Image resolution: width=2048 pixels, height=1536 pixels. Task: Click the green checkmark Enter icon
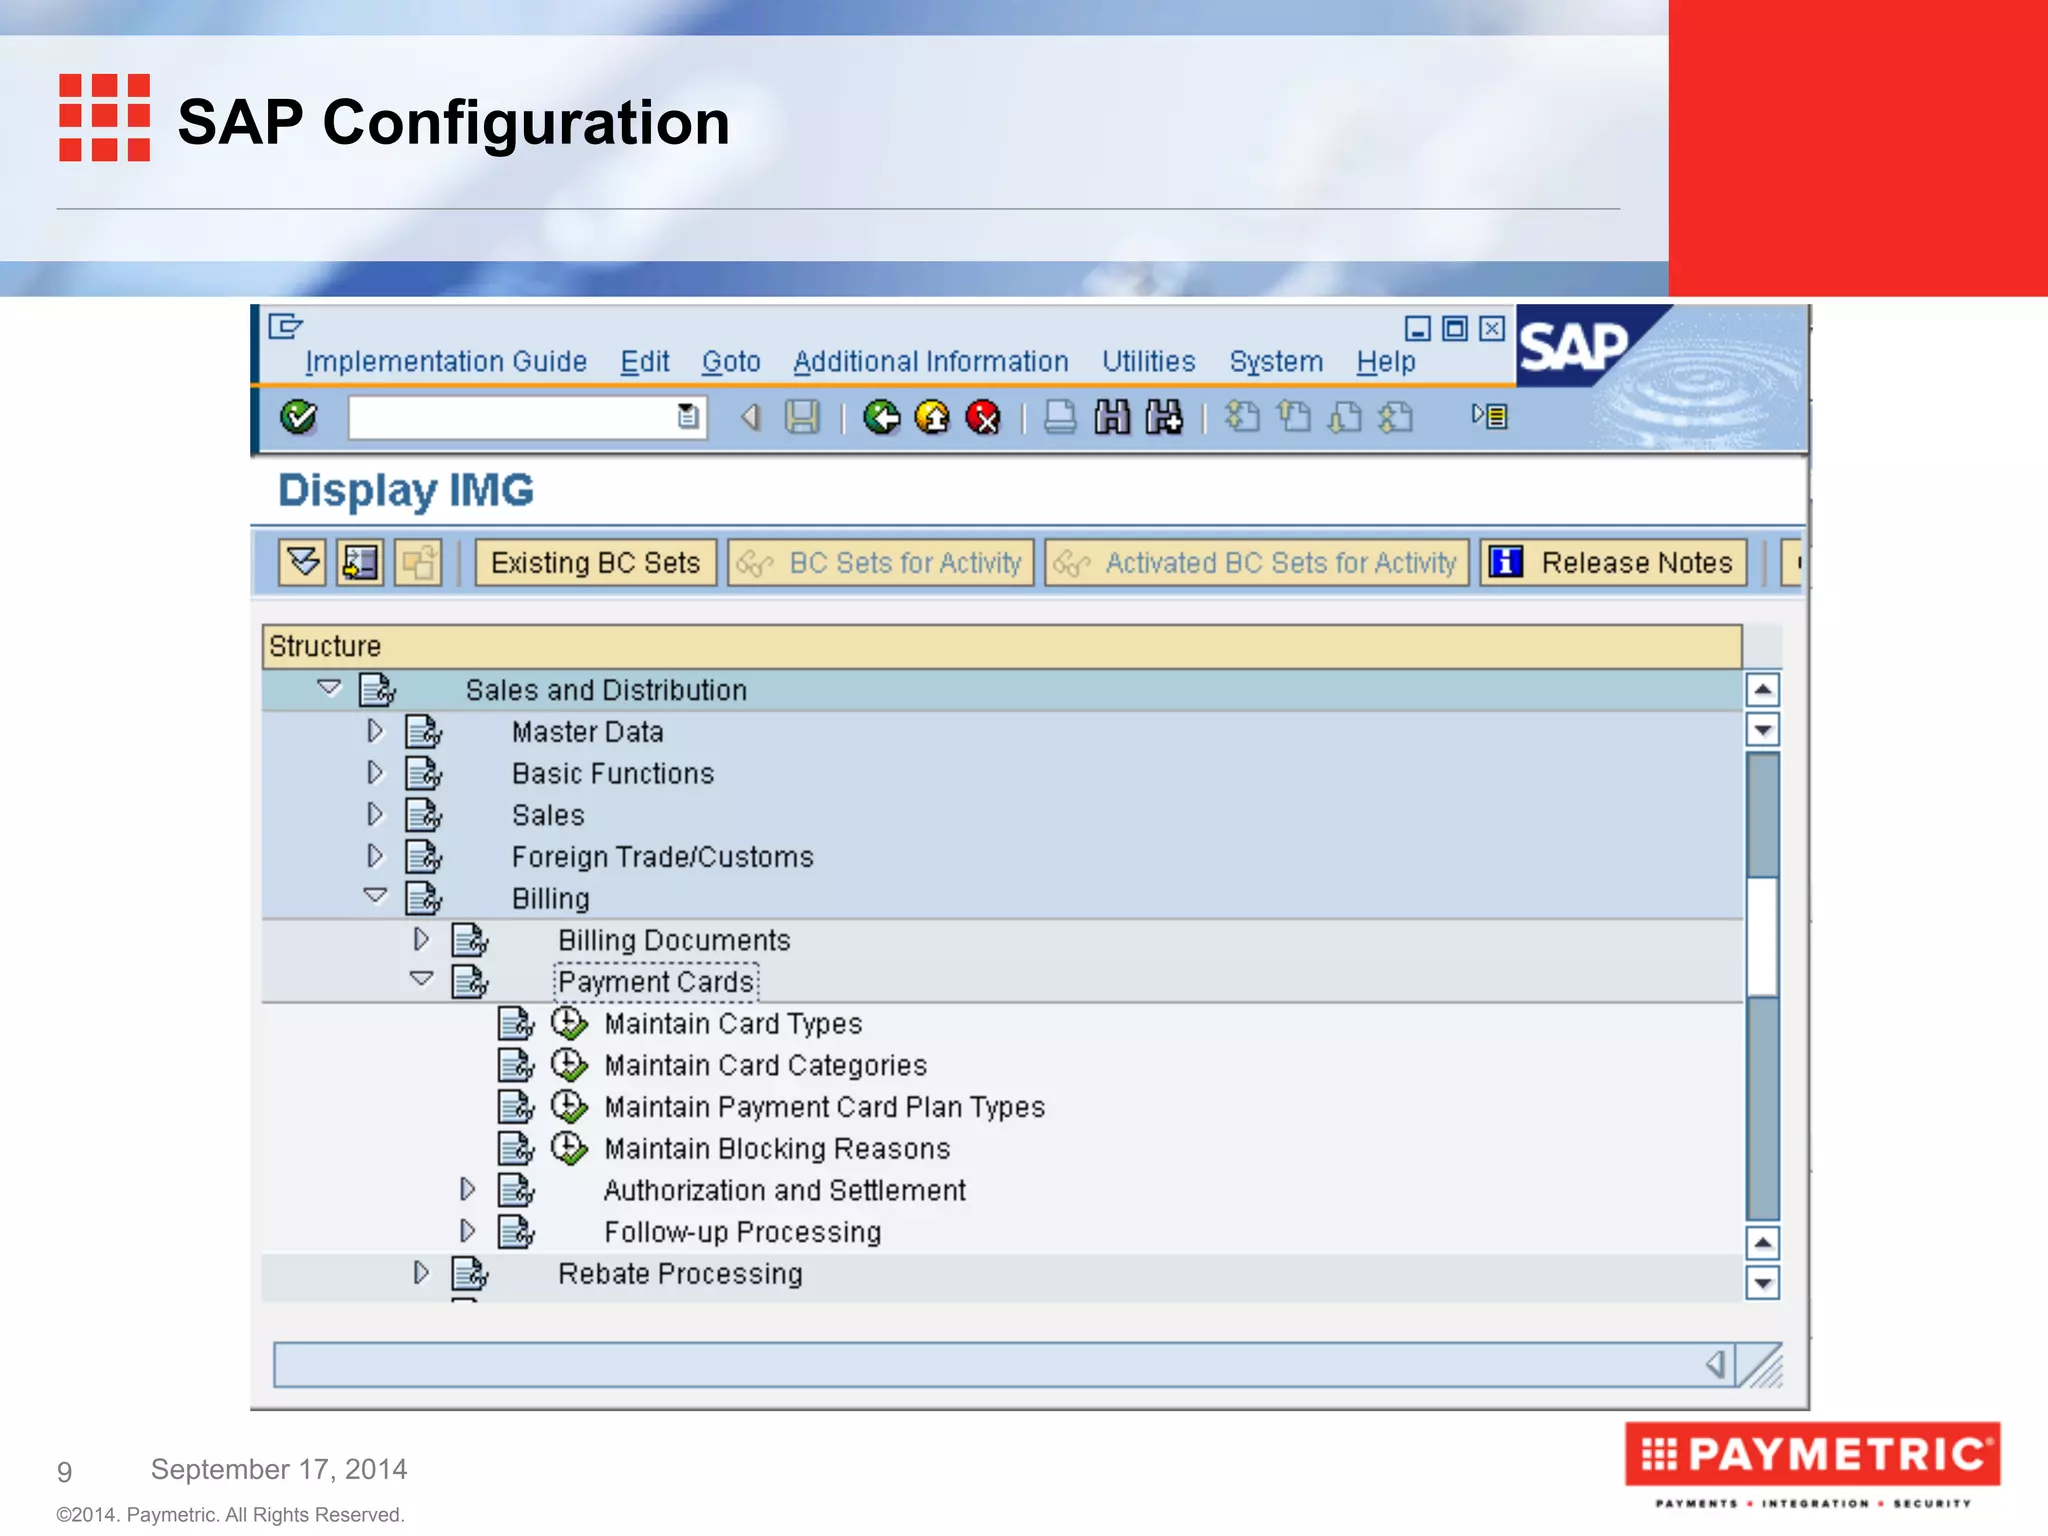point(298,417)
